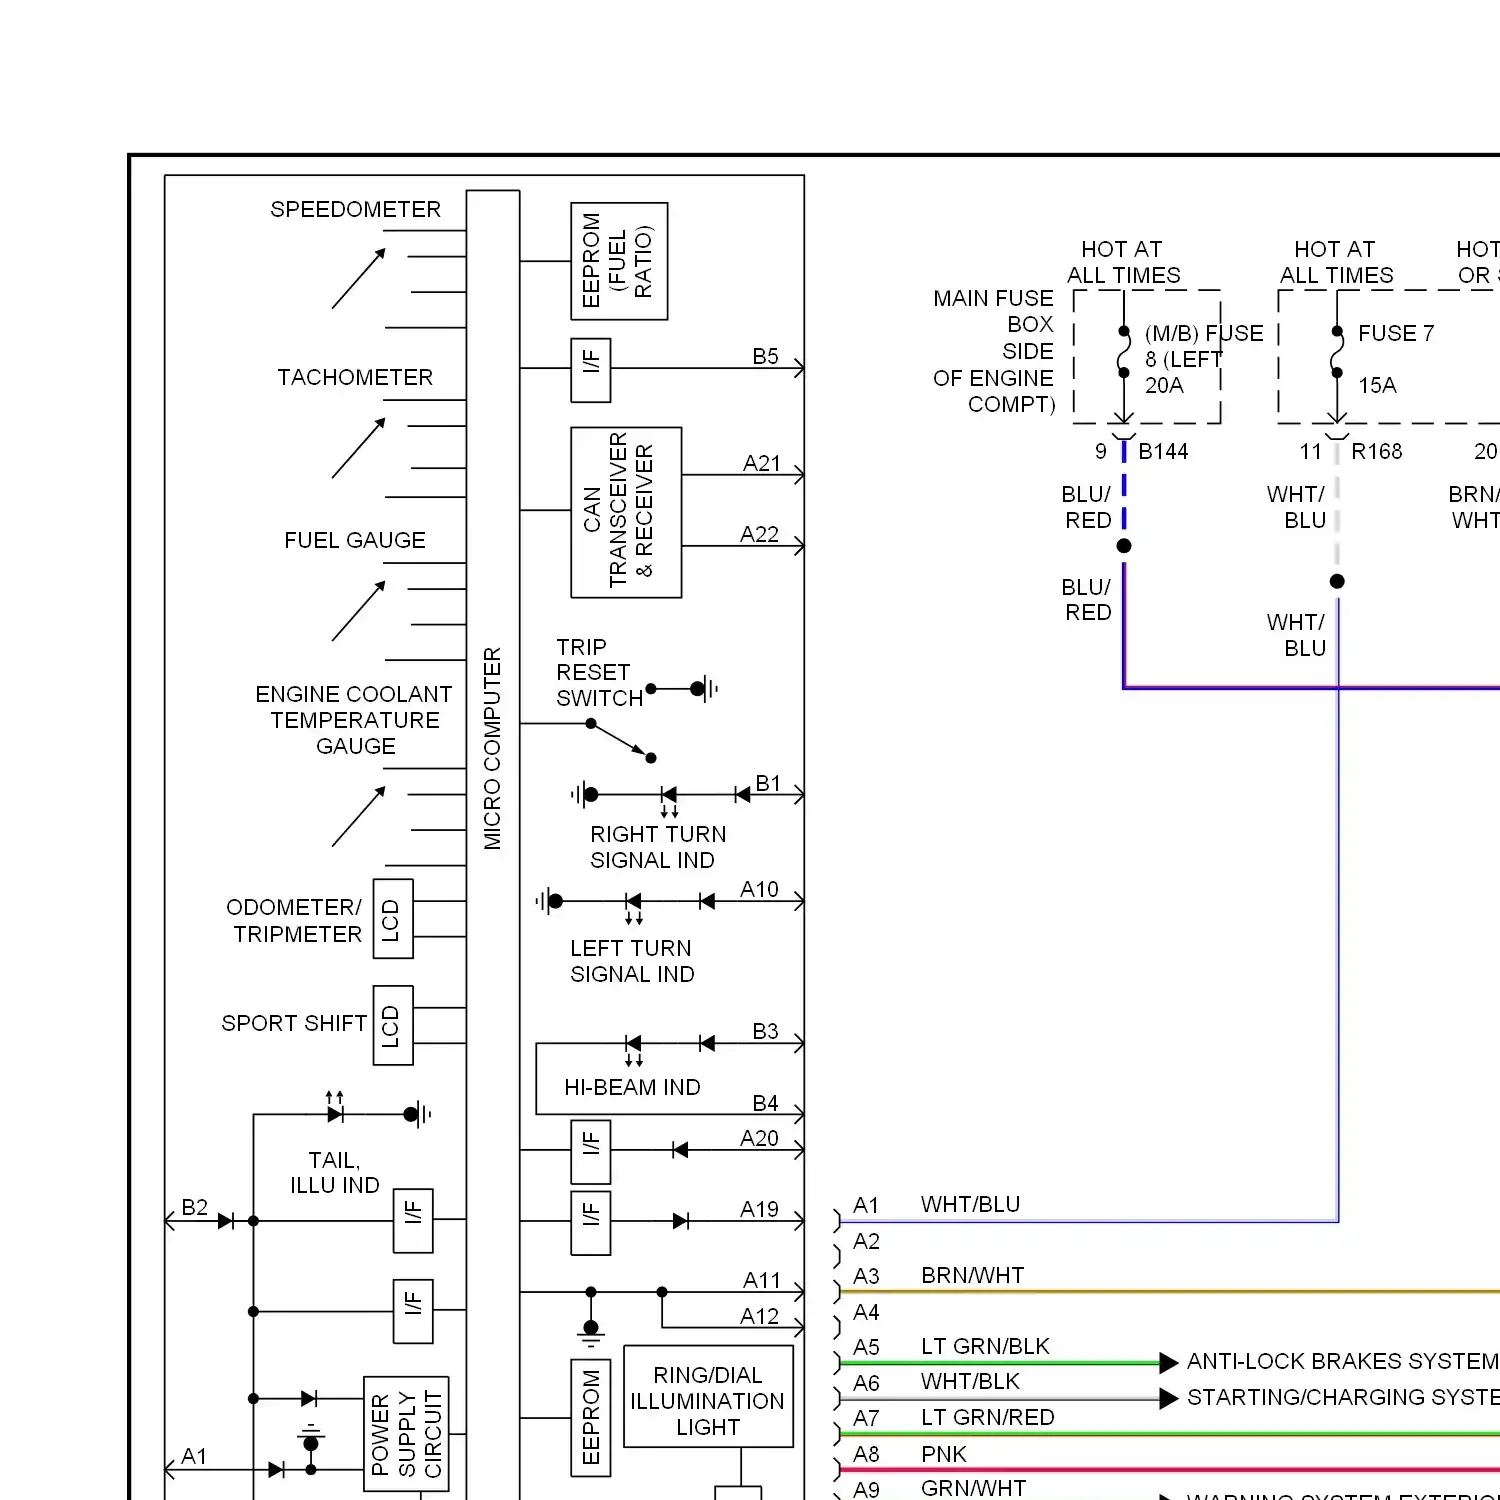Image resolution: width=1500 pixels, height=1500 pixels.
Task: Click connector pin label A7
Action: [866, 1418]
